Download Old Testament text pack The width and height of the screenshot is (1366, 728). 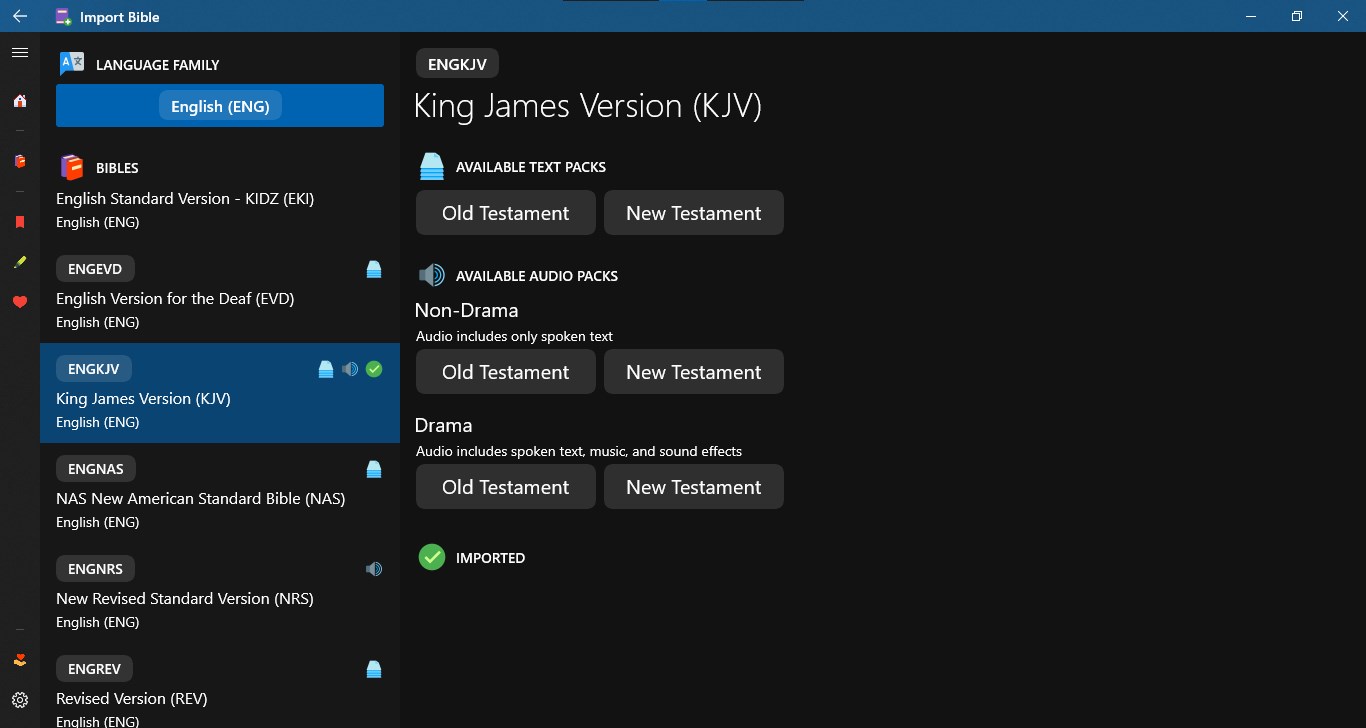point(506,213)
